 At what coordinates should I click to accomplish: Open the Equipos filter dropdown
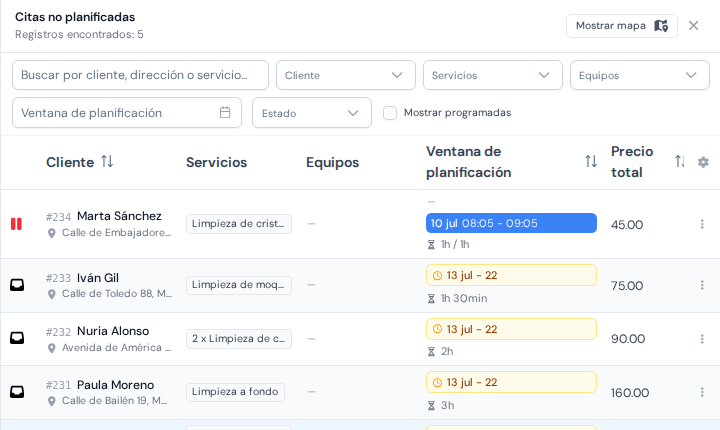640,75
